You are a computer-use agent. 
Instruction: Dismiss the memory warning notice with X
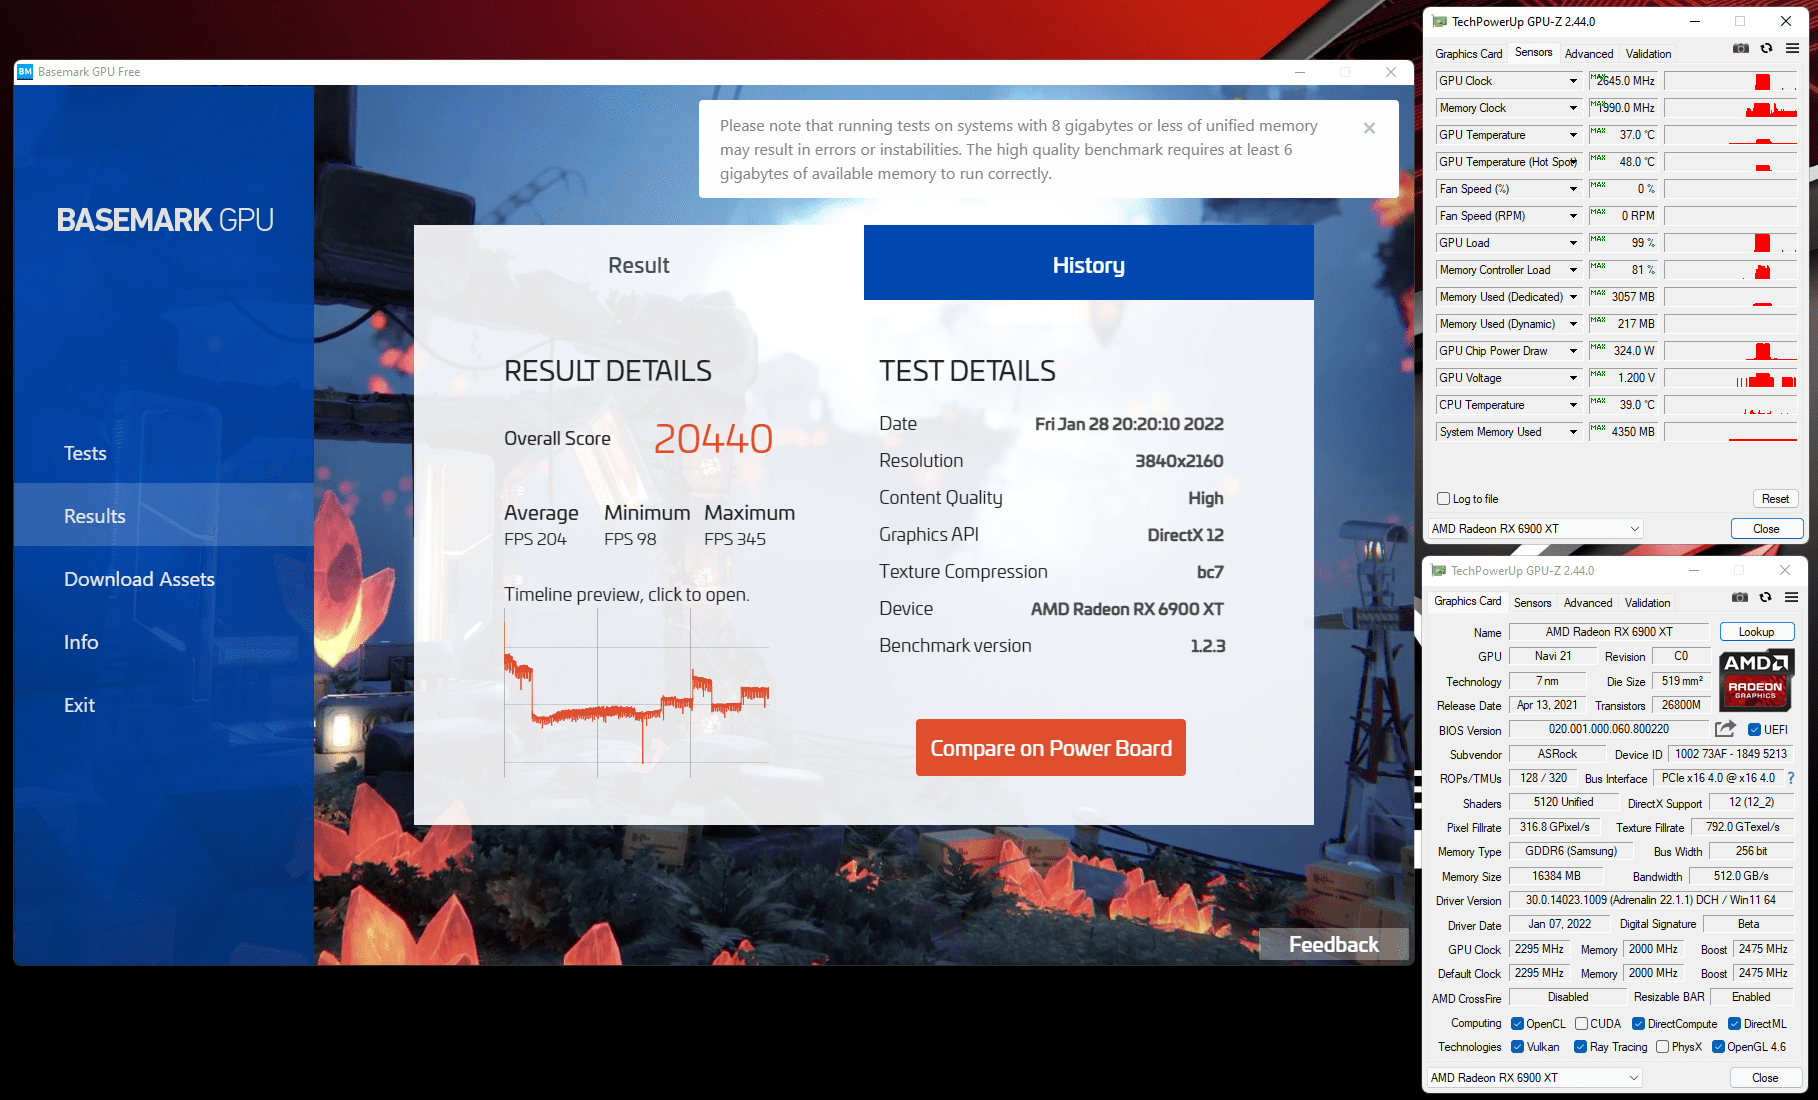coord(1369,128)
